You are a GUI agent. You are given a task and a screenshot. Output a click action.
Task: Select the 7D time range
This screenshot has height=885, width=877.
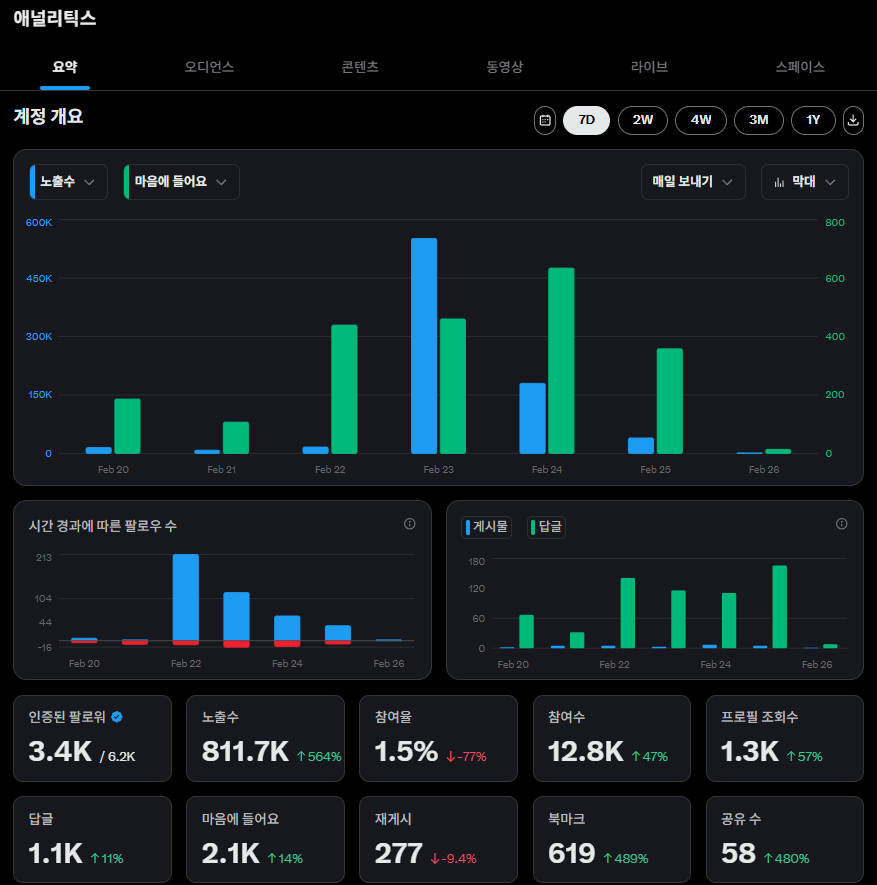[x=586, y=120]
